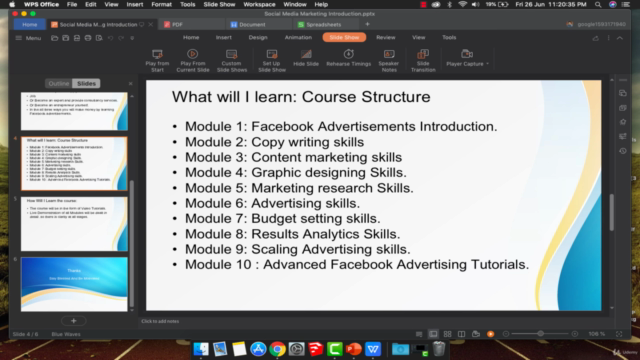Click the fit slide to window icon
Image resolution: width=640 pixels, height=360 pixels.
[619, 334]
